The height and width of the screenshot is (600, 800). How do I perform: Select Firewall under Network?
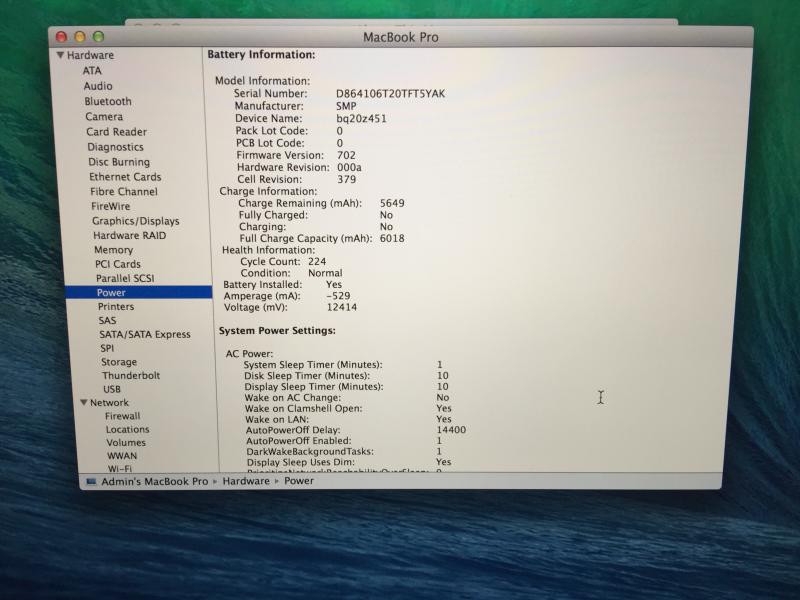coord(122,416)
